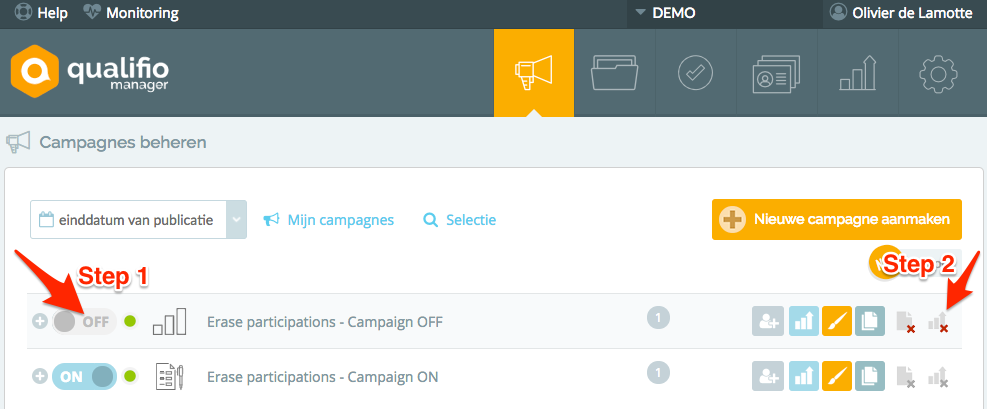This screenshot has height=409, width=987.
Task: Open the folder library icon
Action: tap(615, 73)
